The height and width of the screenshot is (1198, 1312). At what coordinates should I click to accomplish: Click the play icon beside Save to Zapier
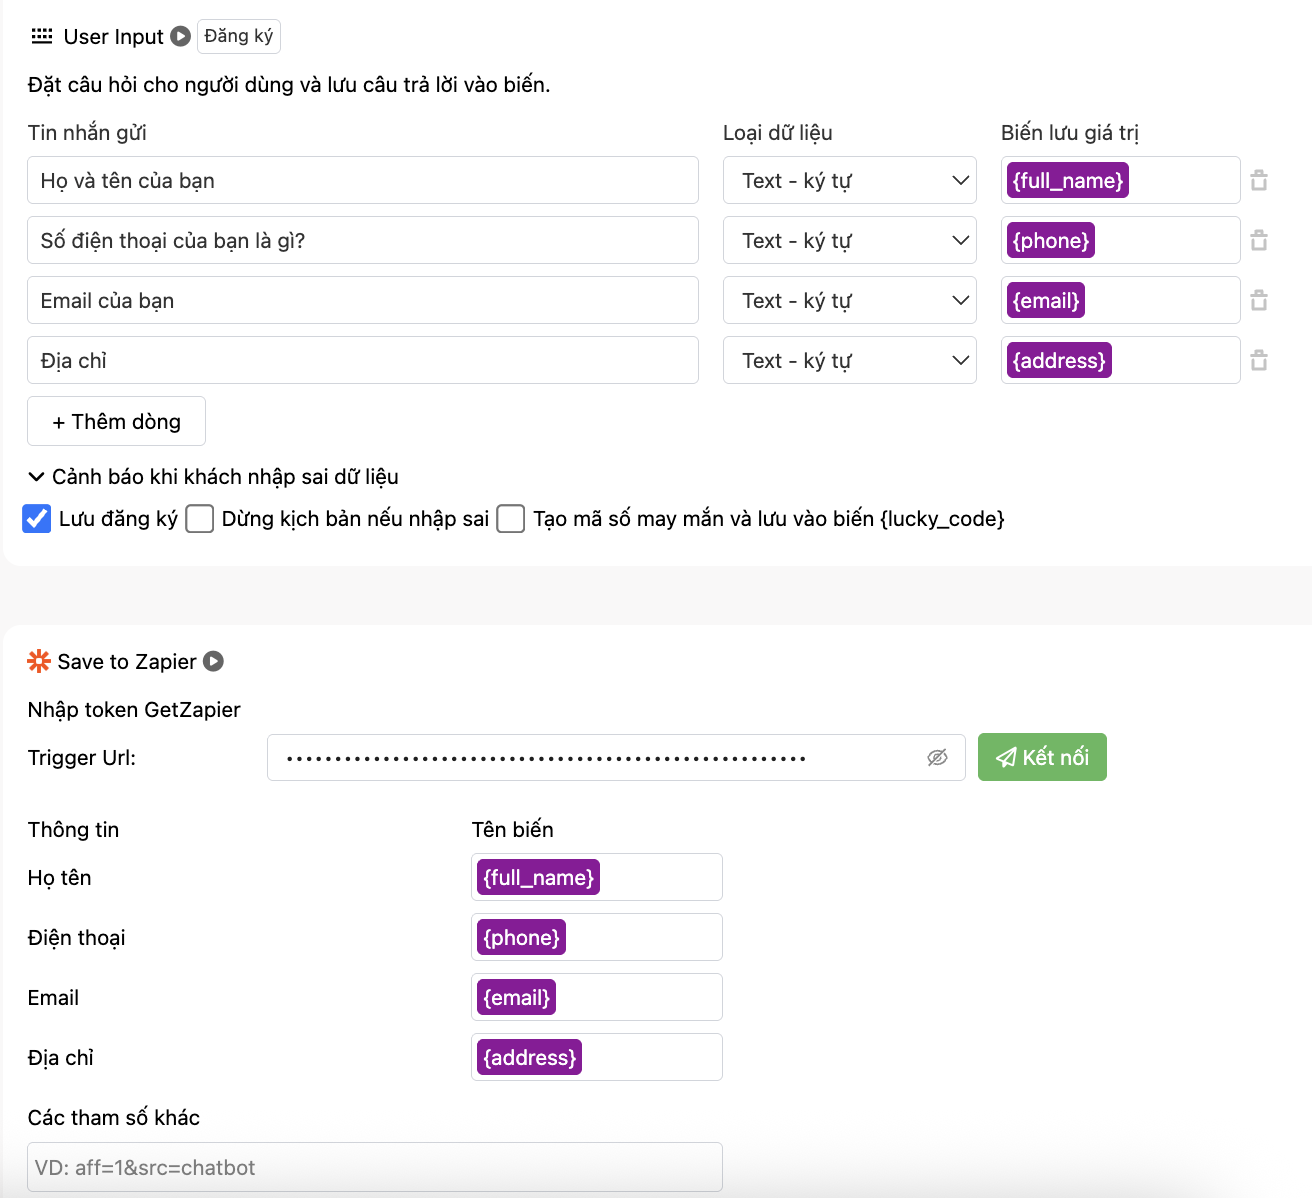click(x=213, y=661)
